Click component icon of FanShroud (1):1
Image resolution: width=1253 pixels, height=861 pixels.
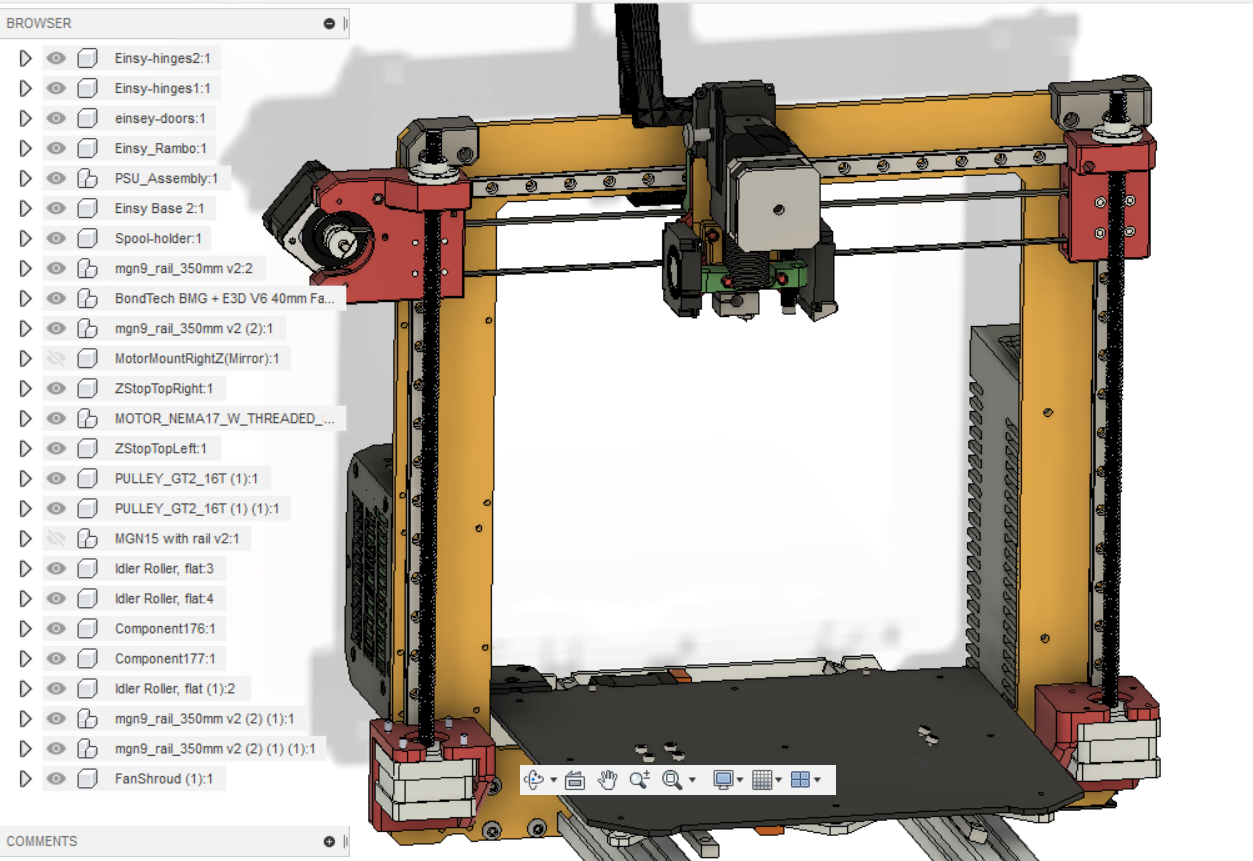click(x=88, y=778)
